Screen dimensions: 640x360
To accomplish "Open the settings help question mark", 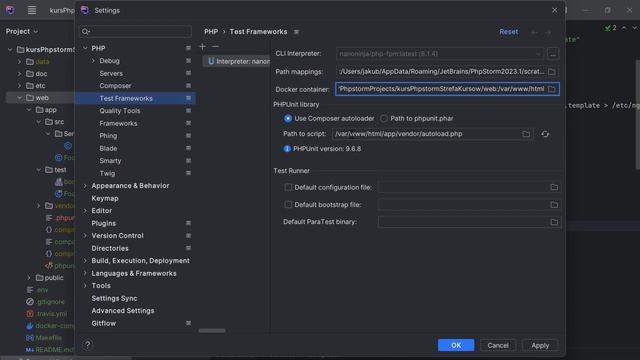I will point(87,345).
